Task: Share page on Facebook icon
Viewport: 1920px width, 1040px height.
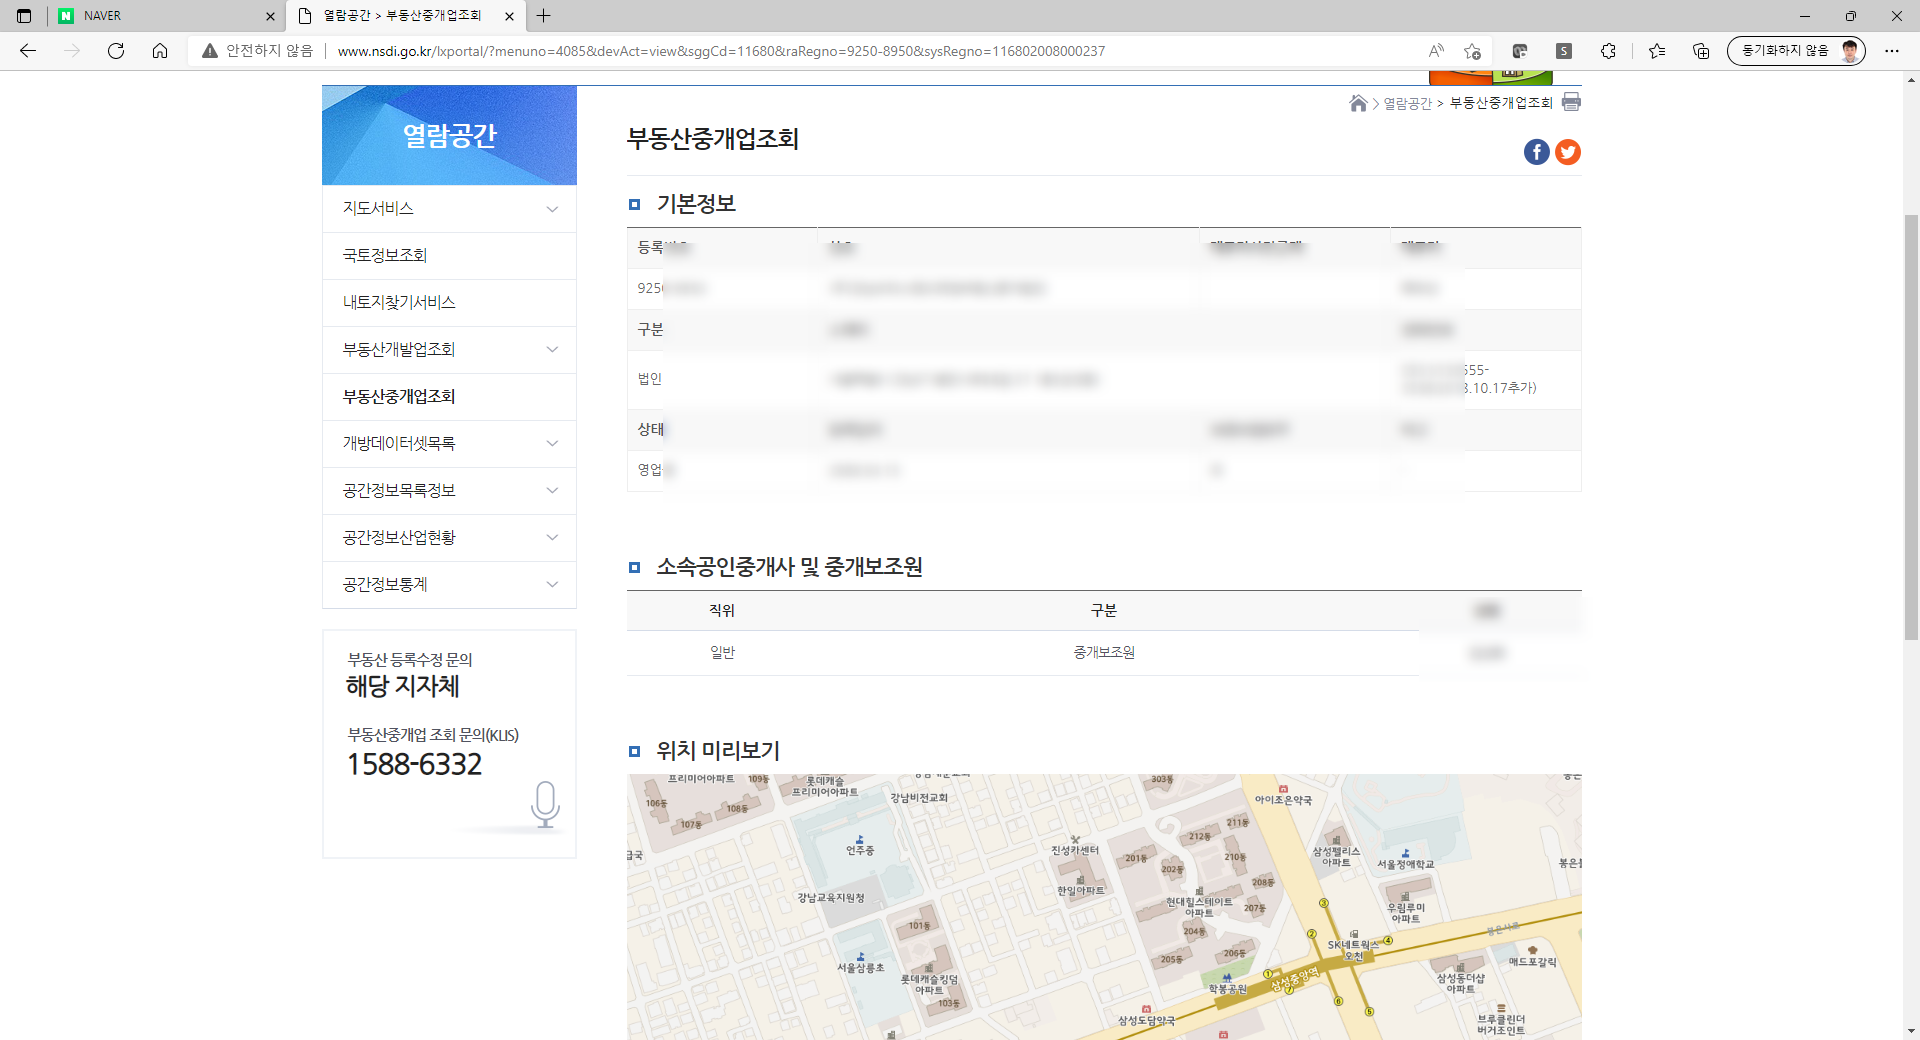Action: tap(1537, 152)
